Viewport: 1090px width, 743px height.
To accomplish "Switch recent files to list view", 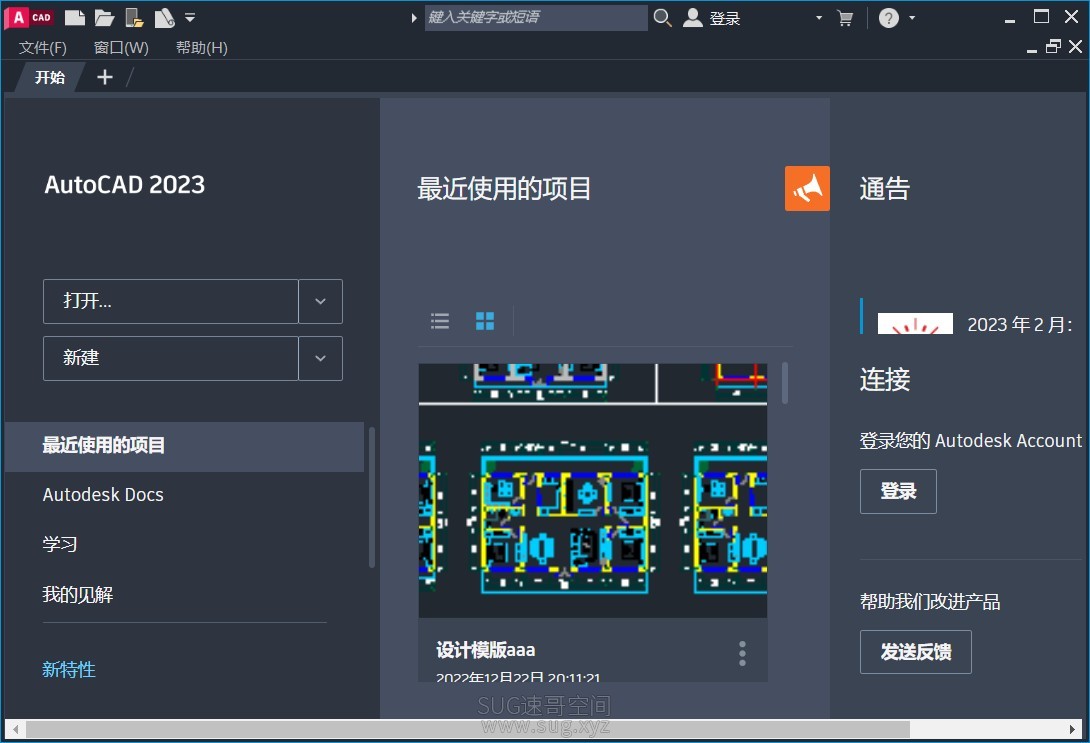I will [440, 321].
